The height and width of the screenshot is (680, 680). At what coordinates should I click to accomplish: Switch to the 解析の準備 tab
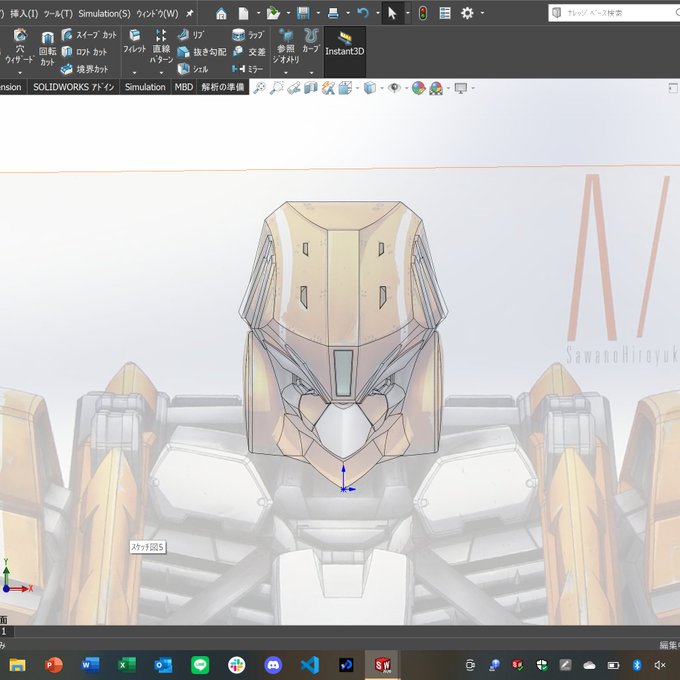222,87
